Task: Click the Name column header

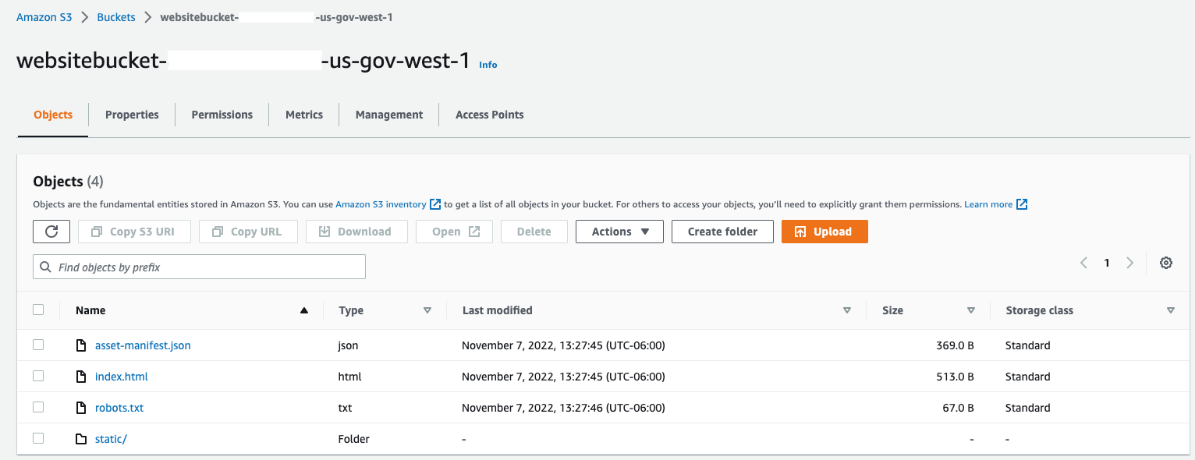Action: pyautogui.click(x=91, y=311)
